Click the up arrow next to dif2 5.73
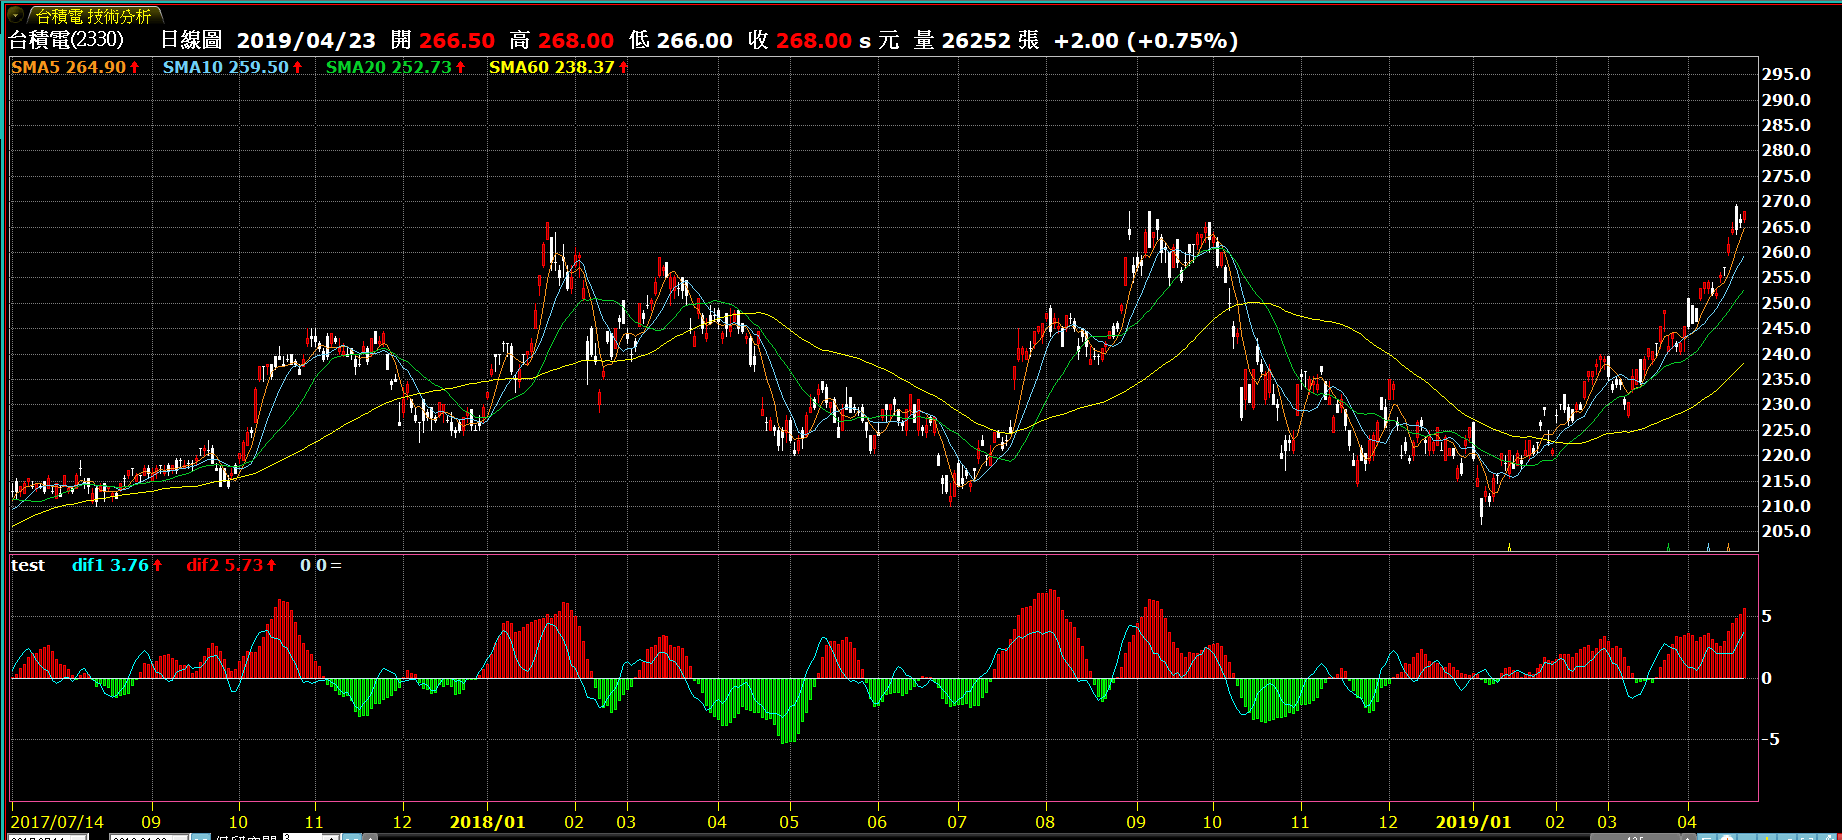The image size is (1842, 840). point(272,565)
